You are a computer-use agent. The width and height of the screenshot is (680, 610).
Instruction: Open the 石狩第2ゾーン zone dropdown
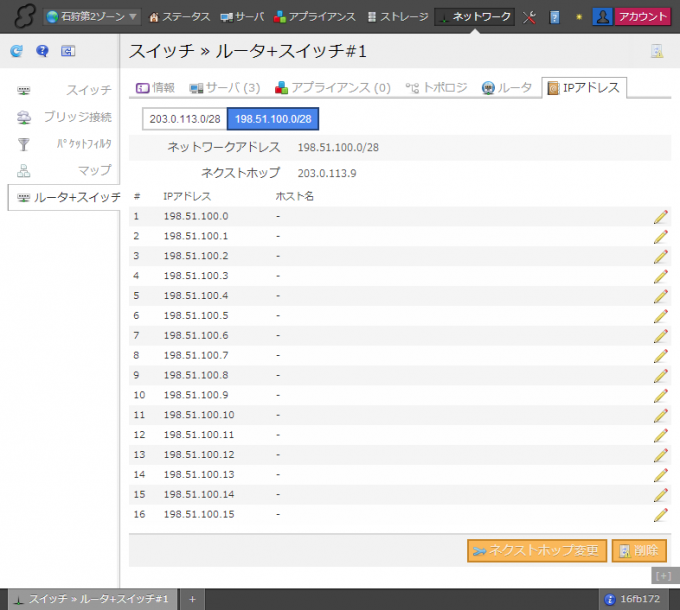(91, 17)
